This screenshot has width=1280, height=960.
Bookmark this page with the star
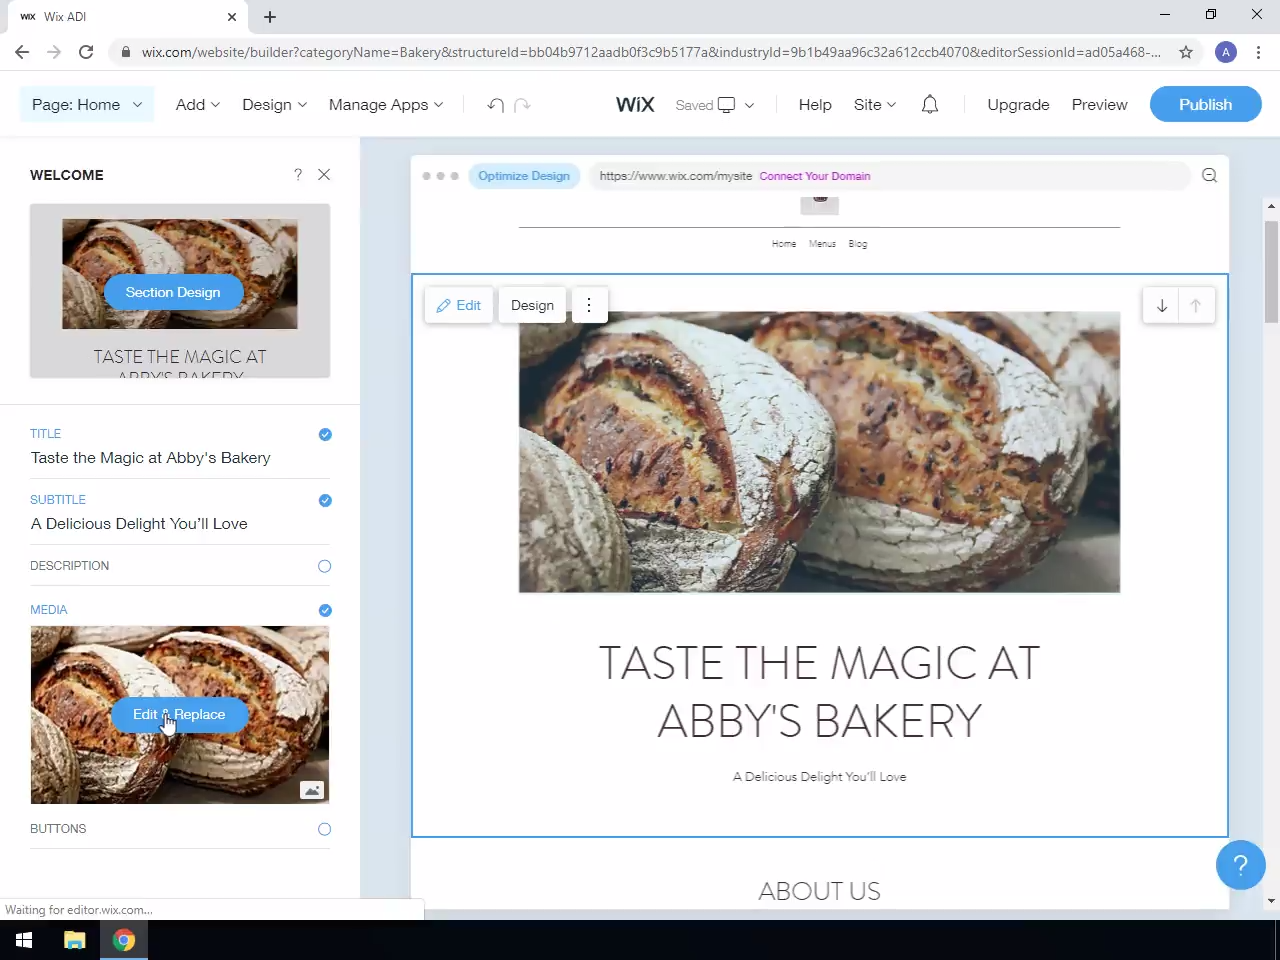(x=1186, y=52)
